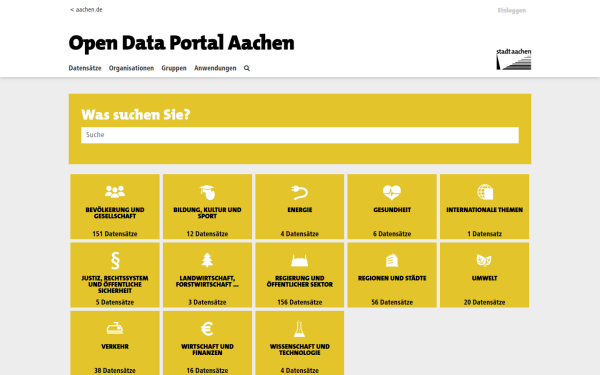Click the power plug Energie icon
This screenshot has height=375, width=600.
[300, 192]
